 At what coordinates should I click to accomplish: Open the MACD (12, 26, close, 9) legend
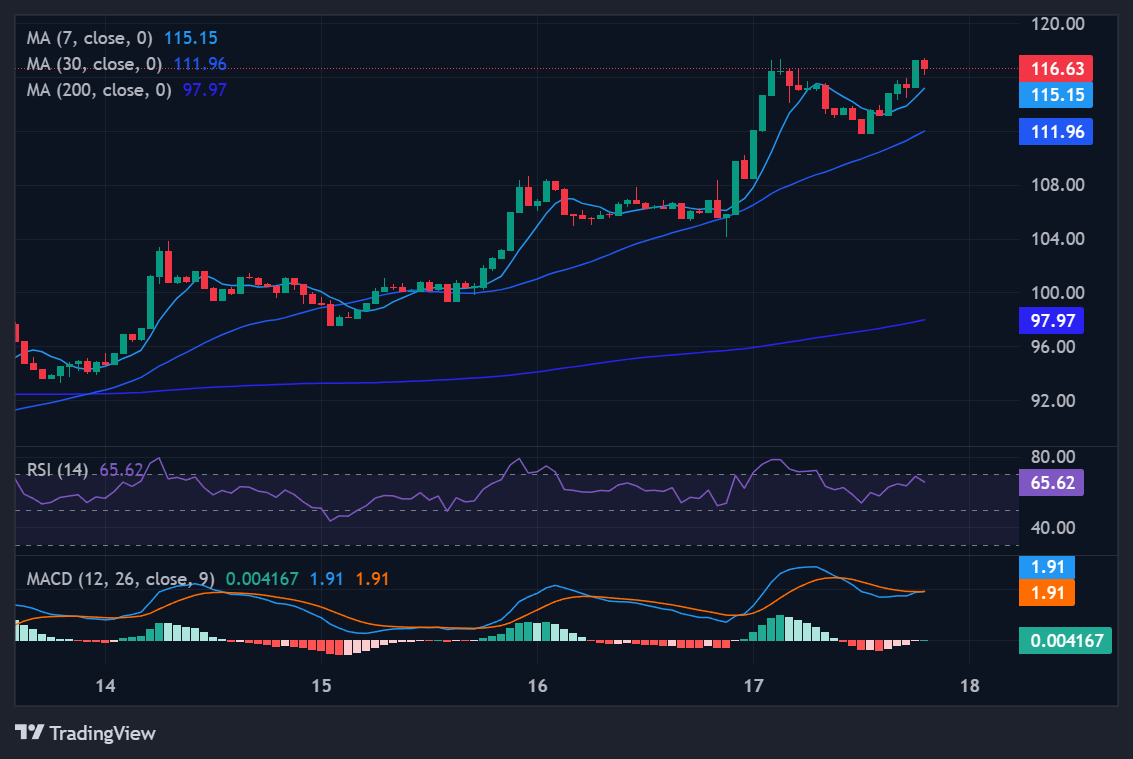[121, 578]
